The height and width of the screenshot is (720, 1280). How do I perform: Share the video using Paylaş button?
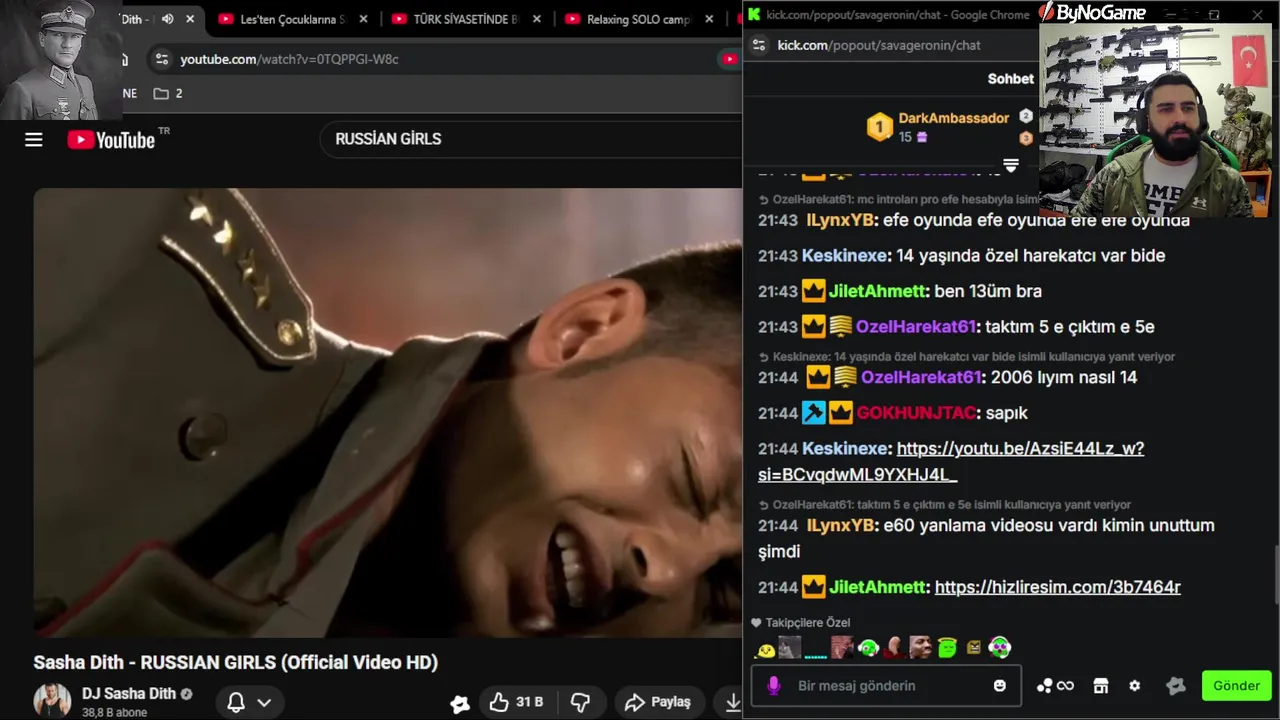(x=658, y=702)
